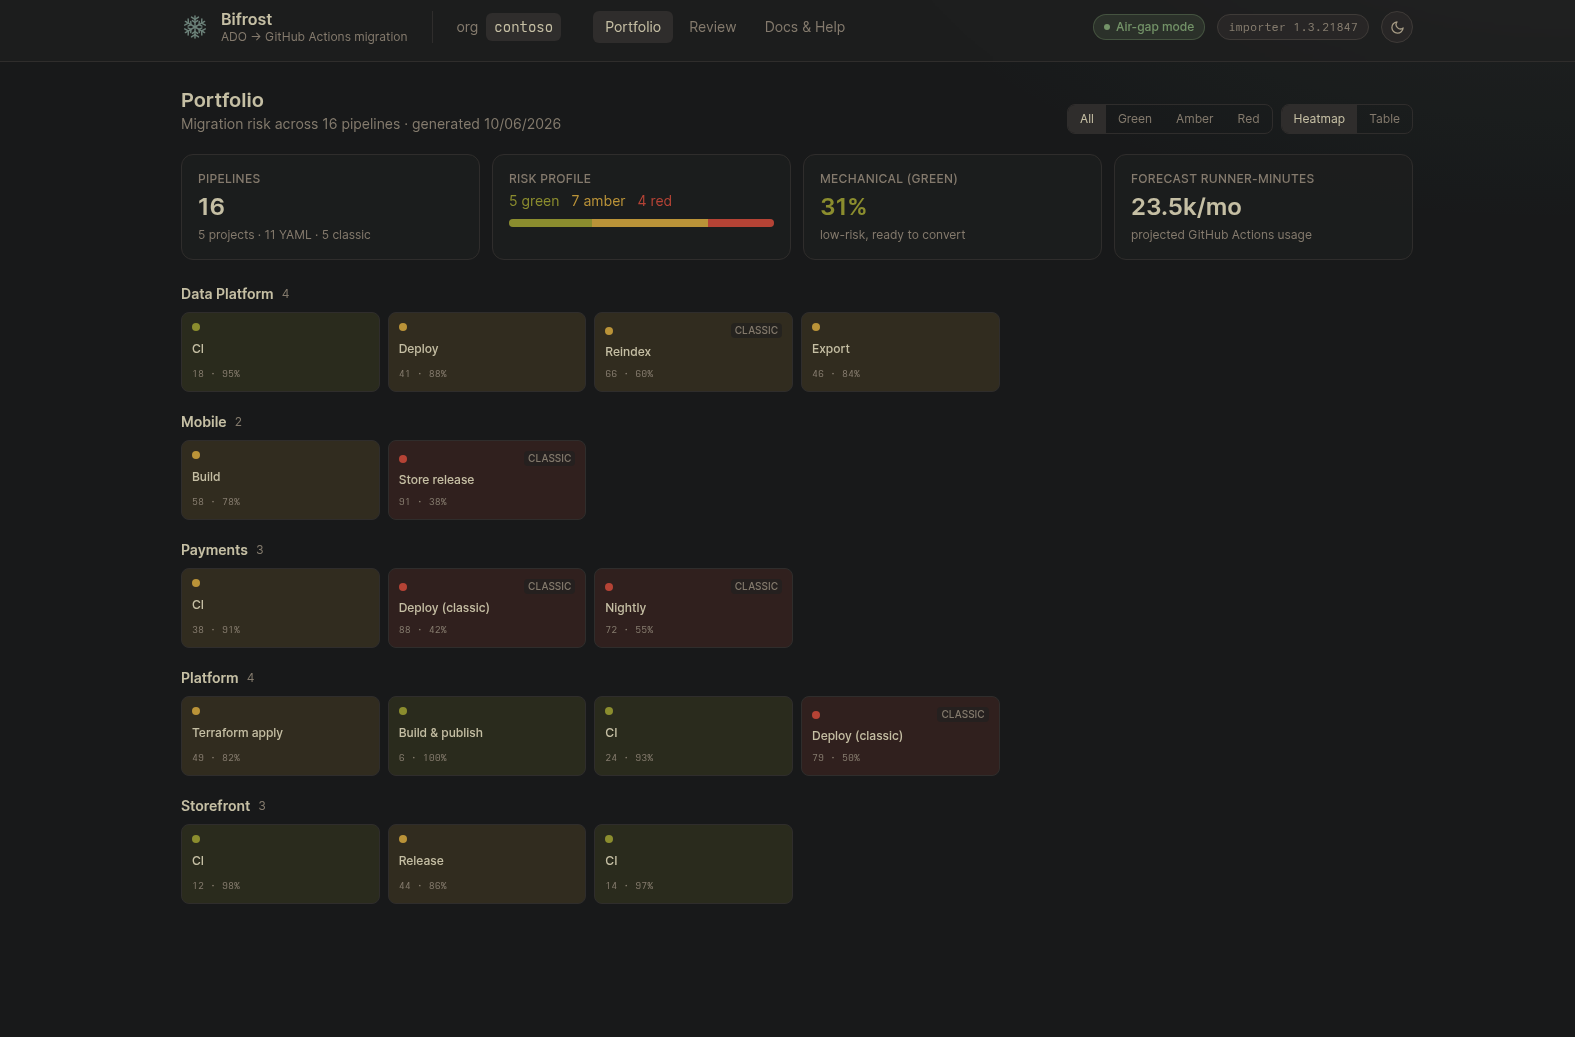The image size is (1575, 1037).
Task: Click the red status dot on Nightly
Action: coord(609,587)
